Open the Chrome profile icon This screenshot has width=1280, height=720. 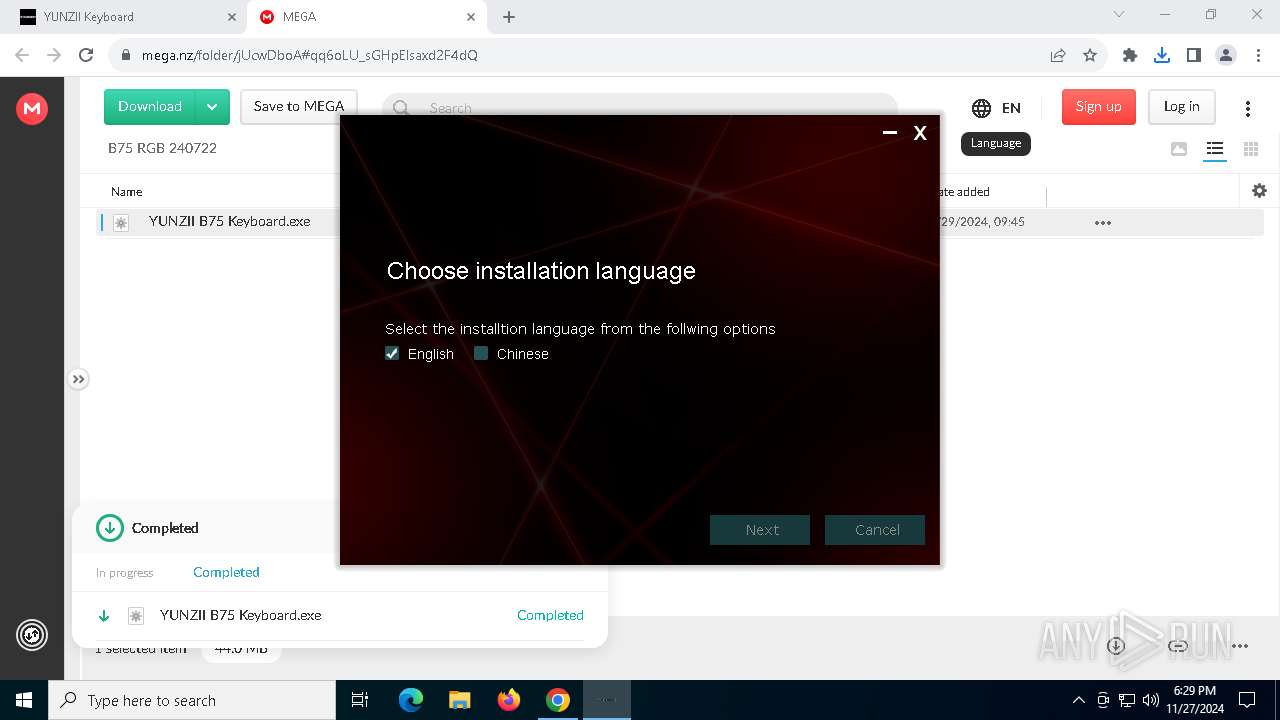(x=1226, y=55)
